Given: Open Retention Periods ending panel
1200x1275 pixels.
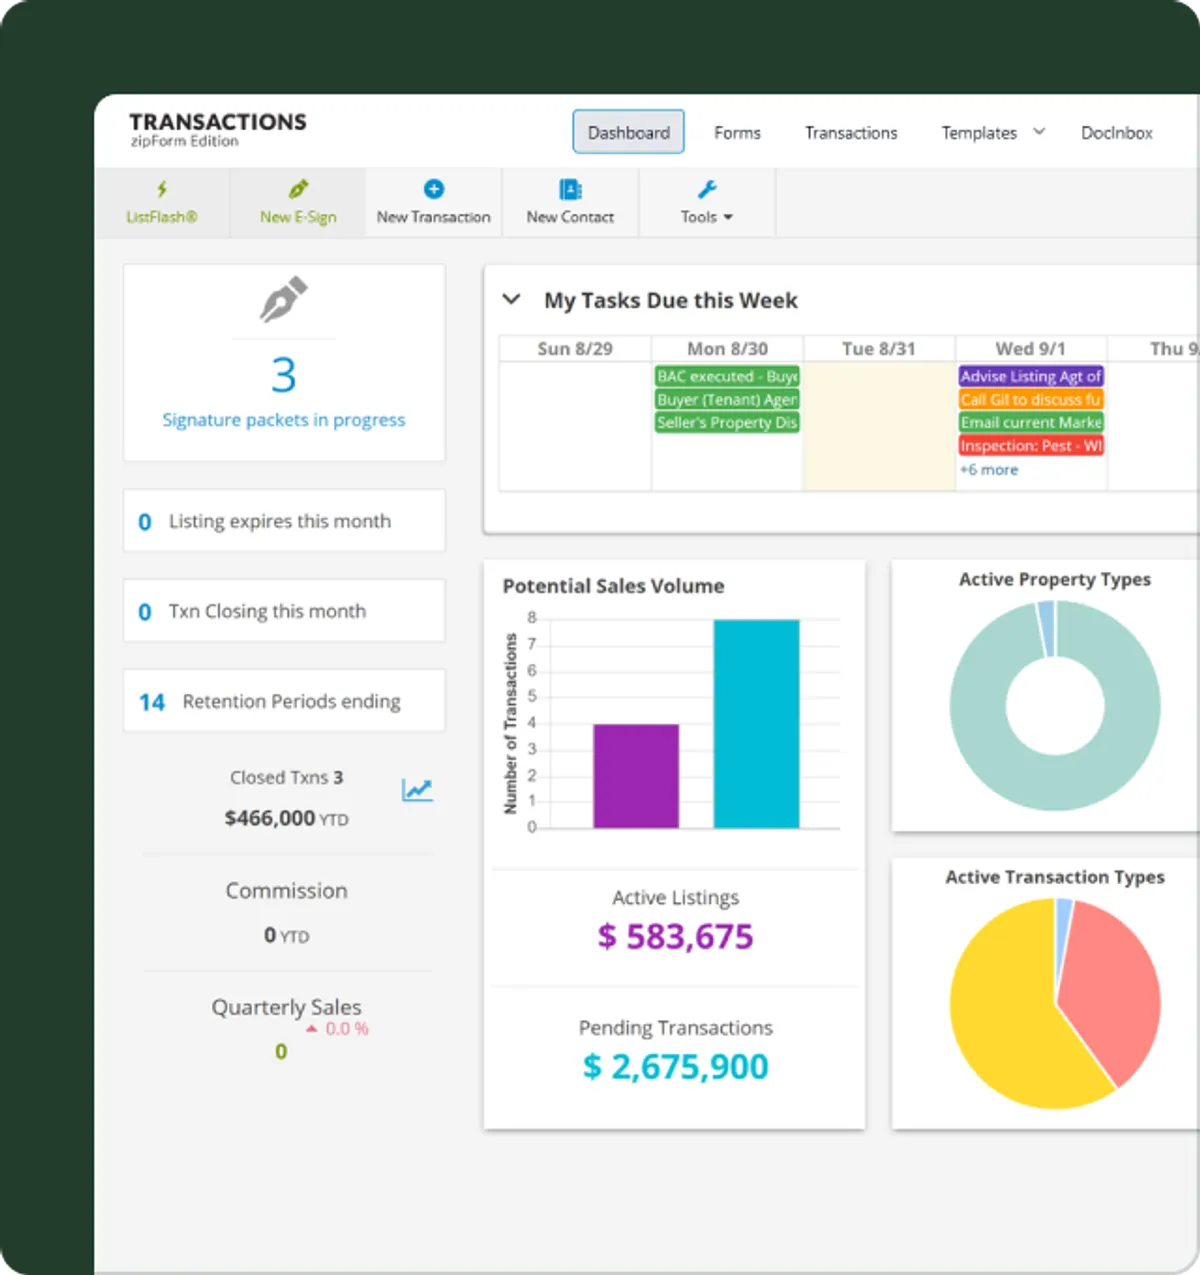Looking at the screenshot, I should point(283,700).
